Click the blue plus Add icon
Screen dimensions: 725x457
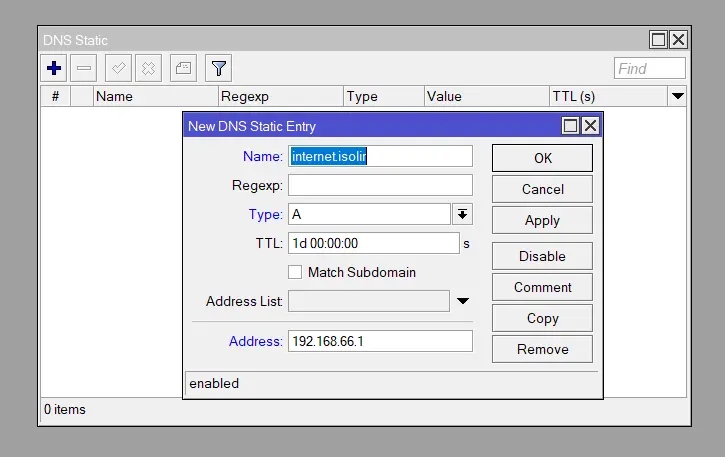click(54, 68)
